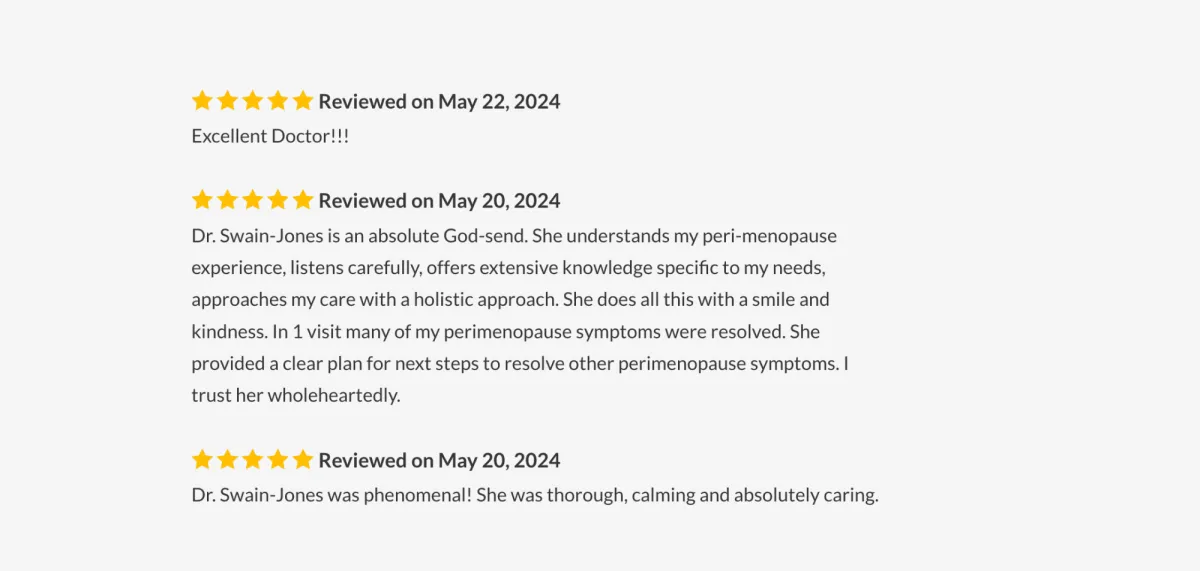The height and width of the screenshot is (571, 1200).
Task: Click the date heading above the God-send review
Action: pyautogui.click(x=439, y=200)
